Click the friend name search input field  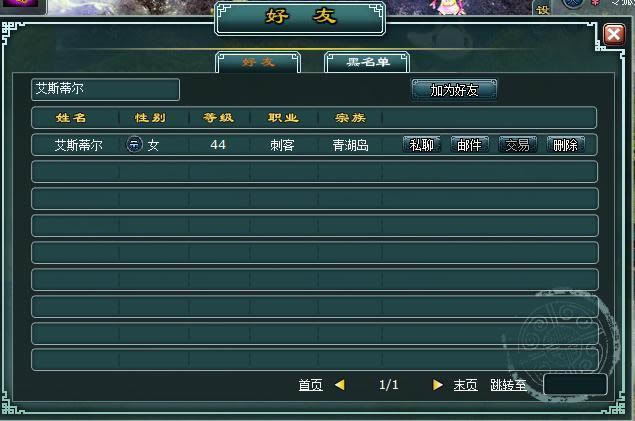[x=105, y=89]
